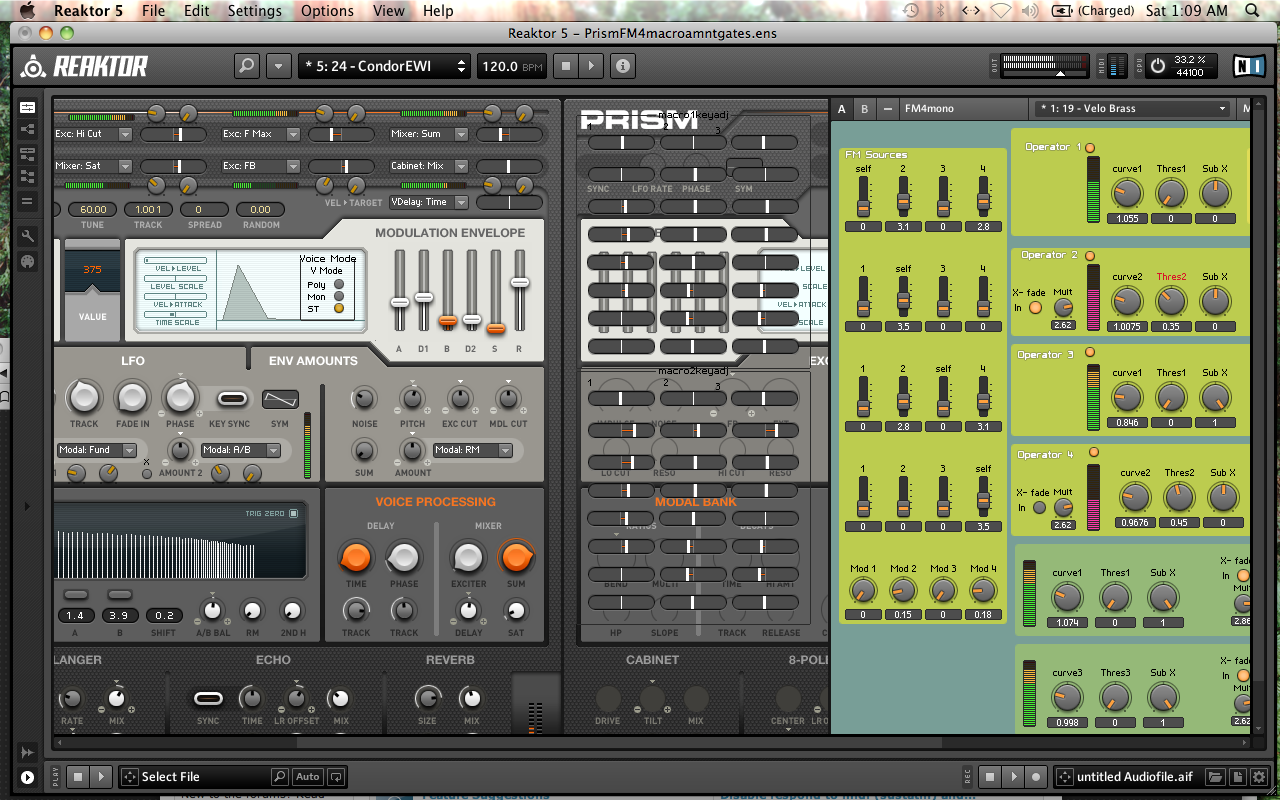
Task: Stop the Reaktor clock
Action: point(566,66)
